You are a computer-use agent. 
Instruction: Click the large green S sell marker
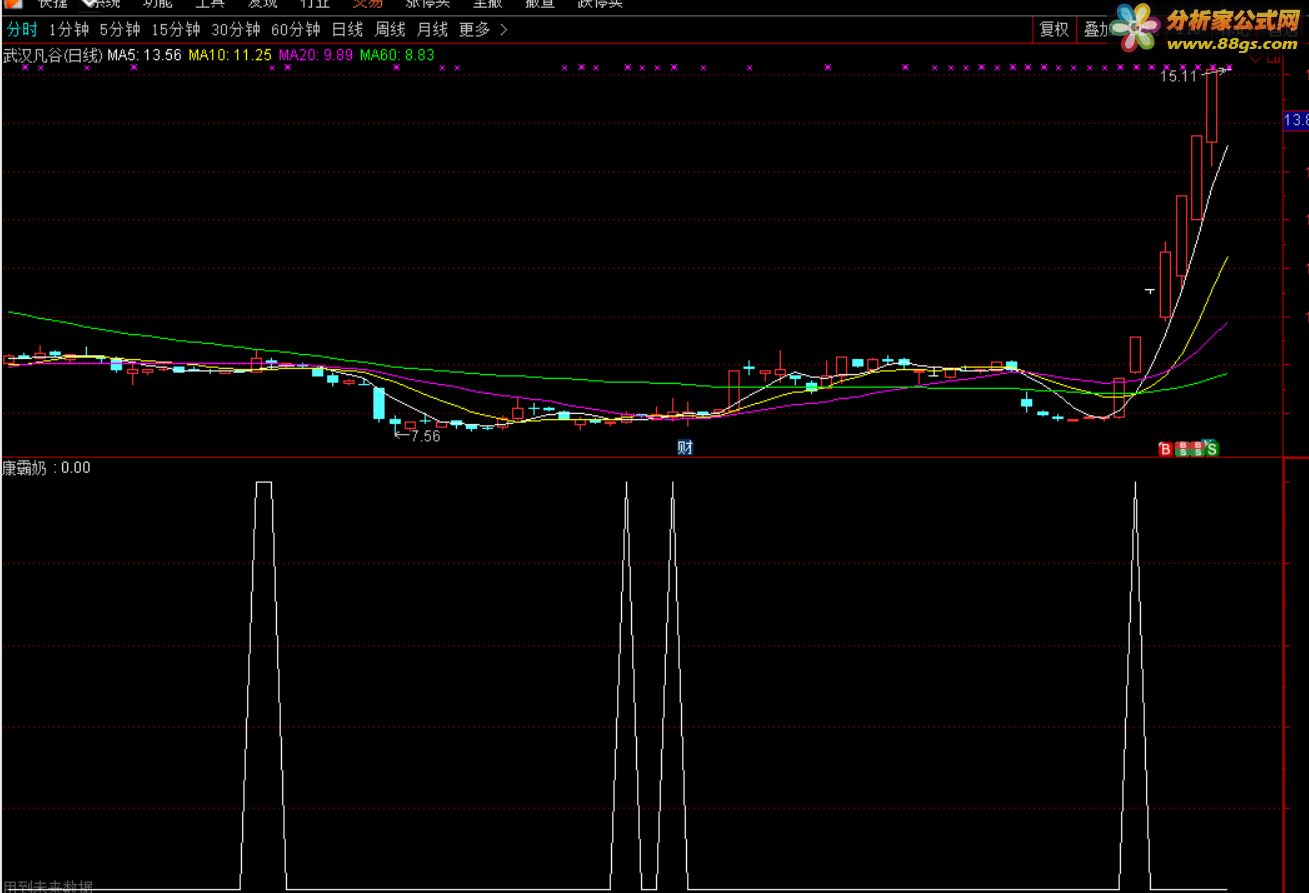pyautogui.click(x=1212, y=449)
